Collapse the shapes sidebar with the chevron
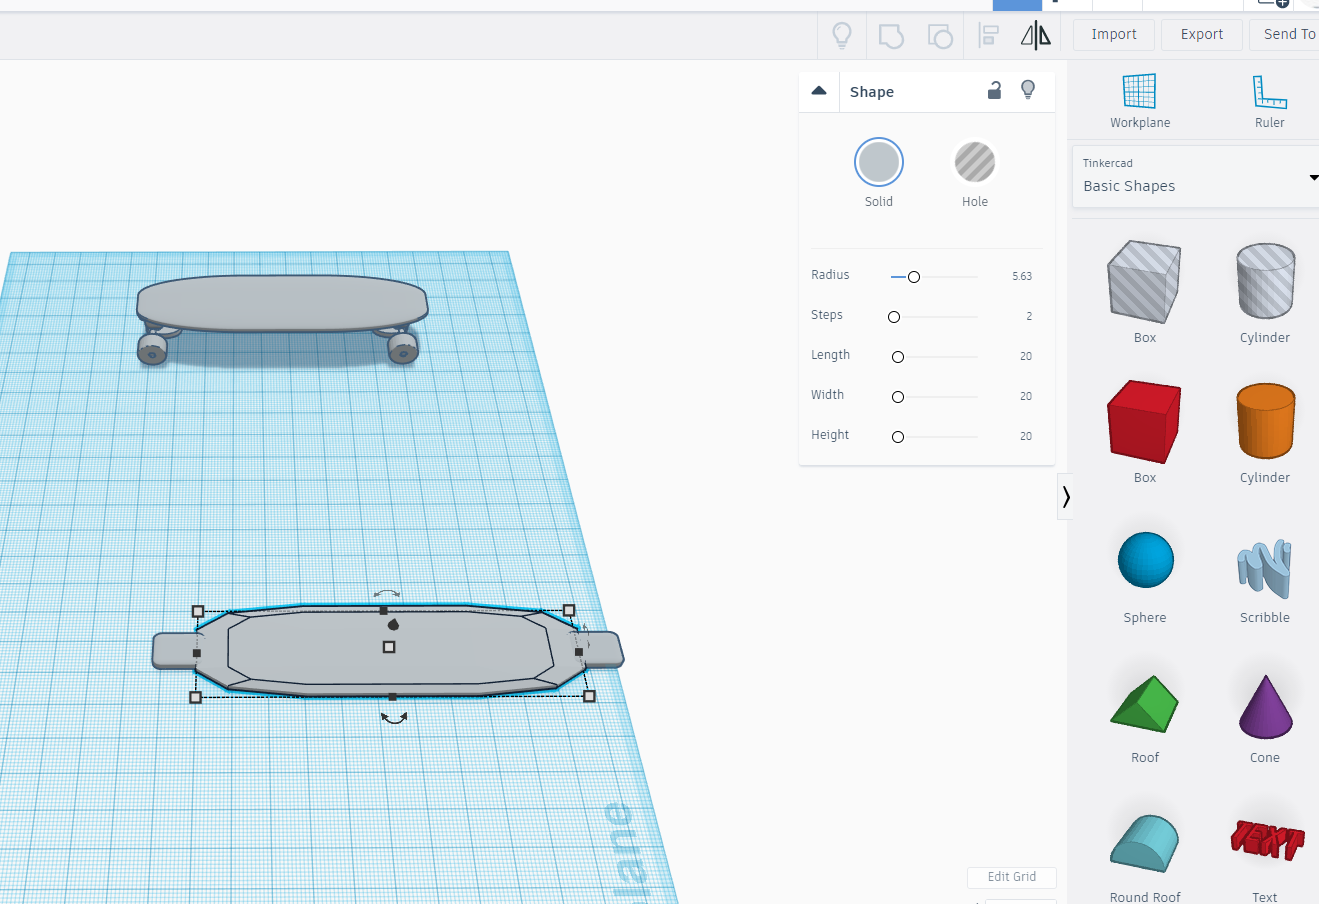The width and height of the screenshot is (1319, 904). [1066, 497]
